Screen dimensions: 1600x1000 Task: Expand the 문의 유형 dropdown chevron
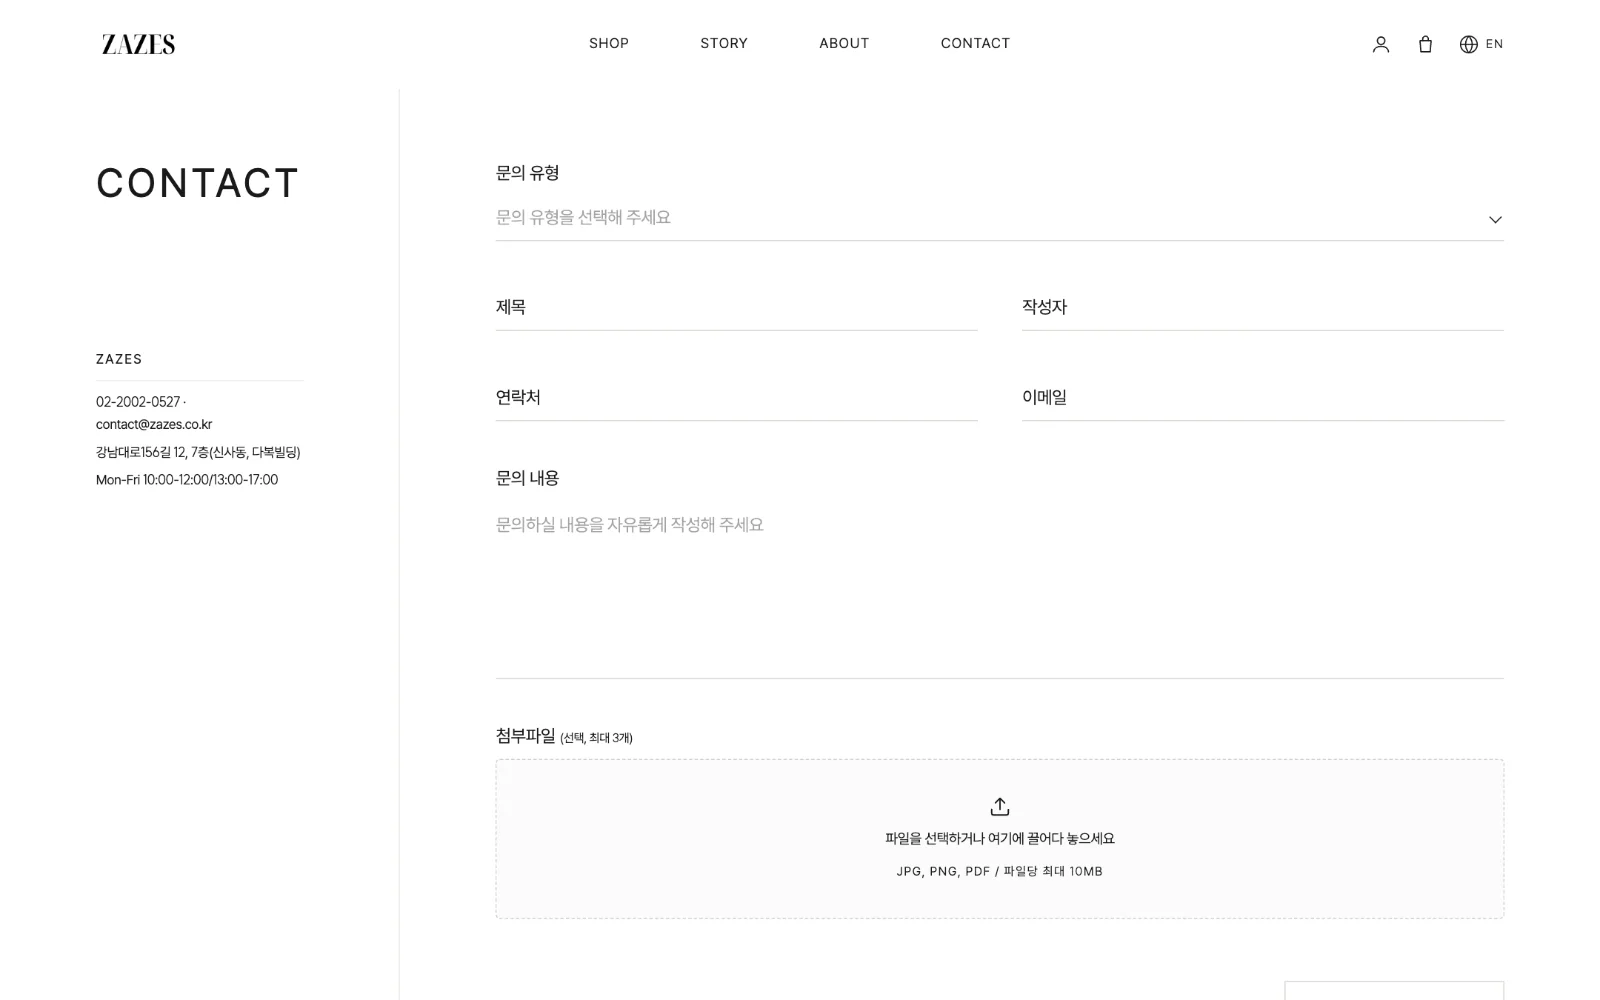pos(1495,219)
